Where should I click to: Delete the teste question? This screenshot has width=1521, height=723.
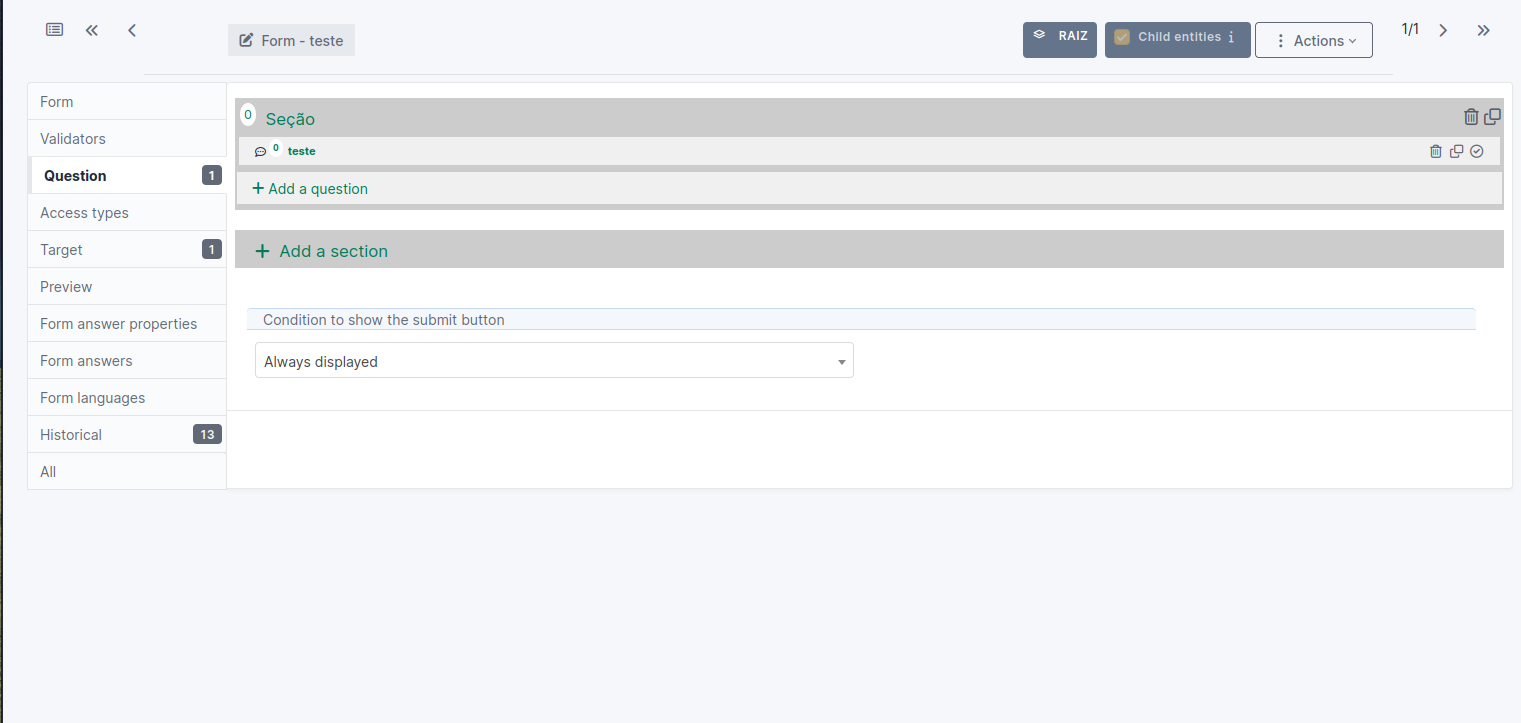click(x=1436, y=151)
